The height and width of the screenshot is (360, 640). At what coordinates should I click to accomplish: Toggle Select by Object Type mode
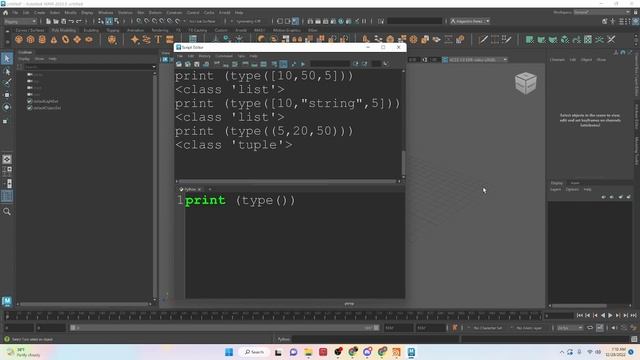pos(109,21)
